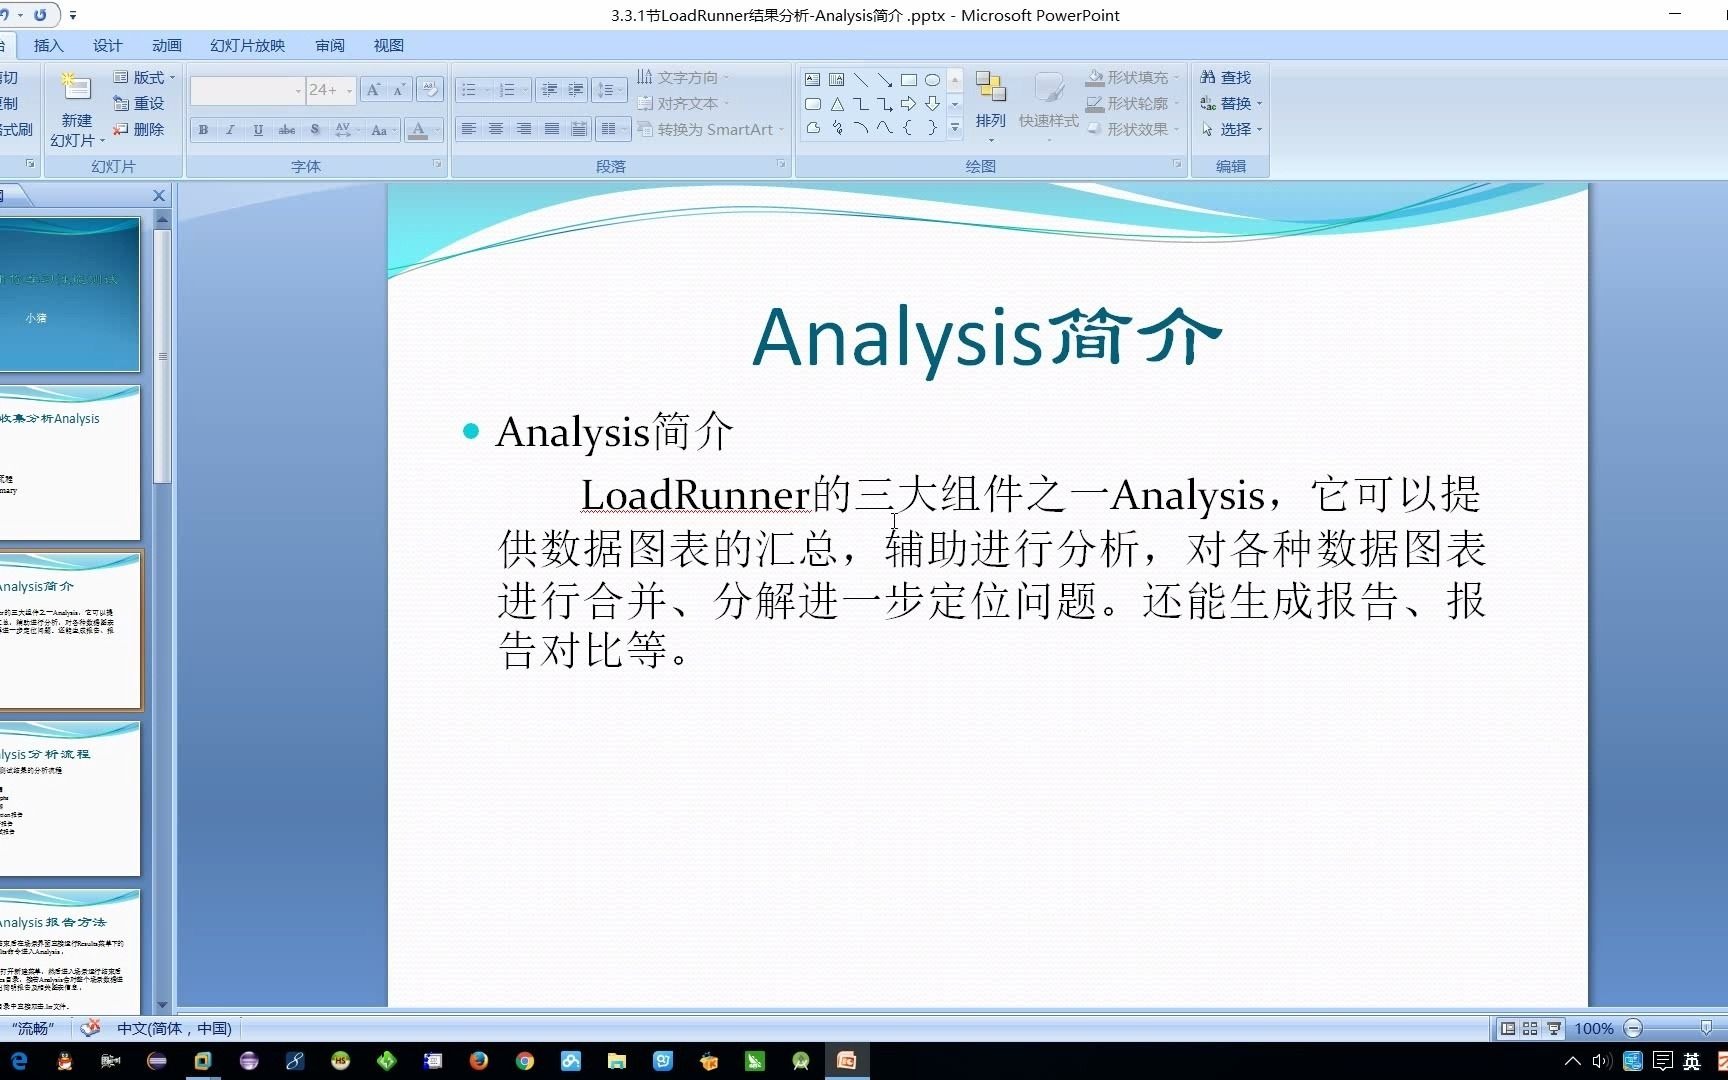Toggle text shadow formatting
Image resolution: width=1728 pixels, height=1080 pixels.
[x=315, y=130]
